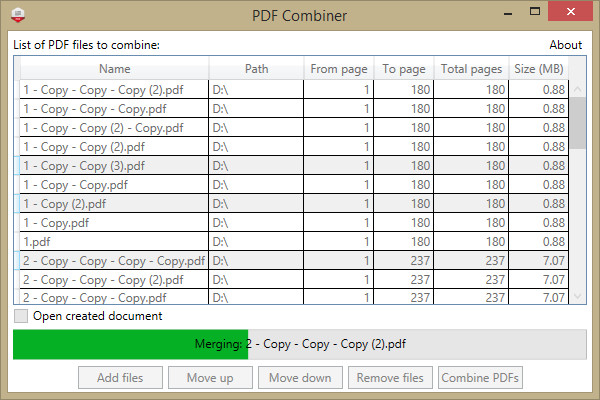Sort by the Path column header
600x400 pixels.
[x=256, y=69]
